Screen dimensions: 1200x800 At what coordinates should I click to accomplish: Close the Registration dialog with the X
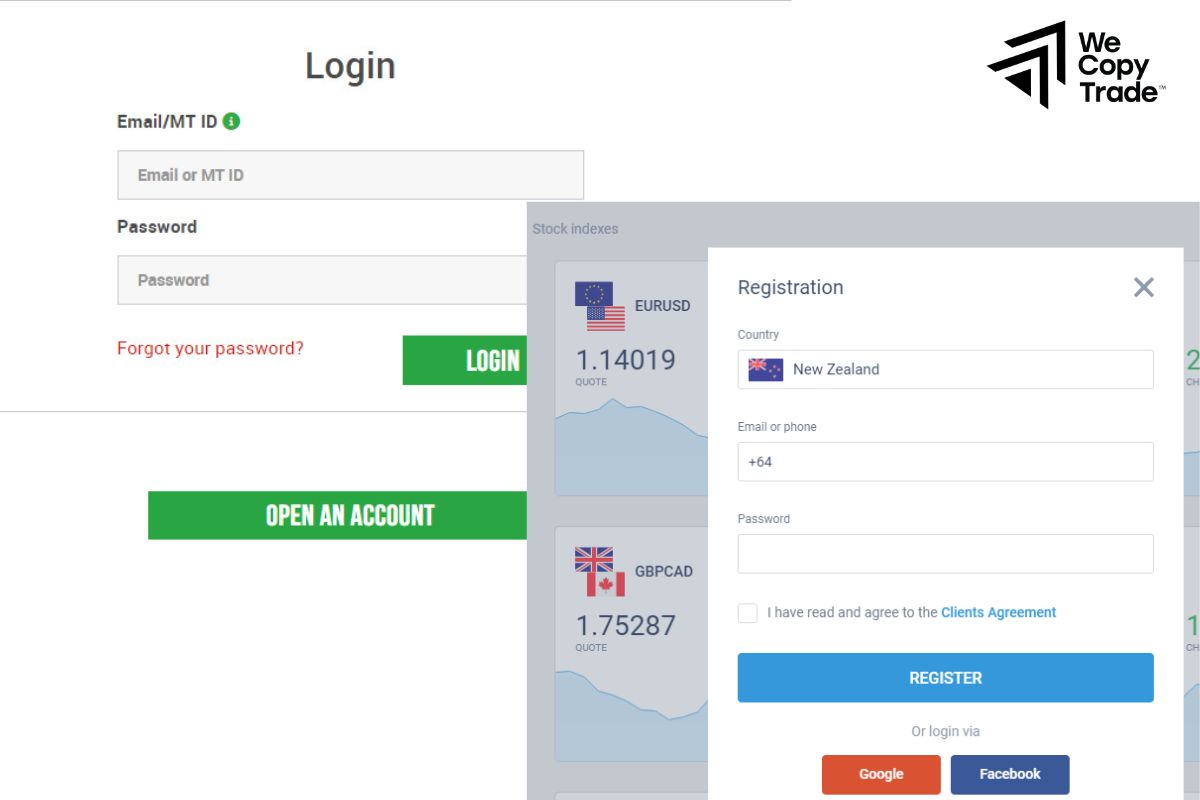click(1144, 287)
